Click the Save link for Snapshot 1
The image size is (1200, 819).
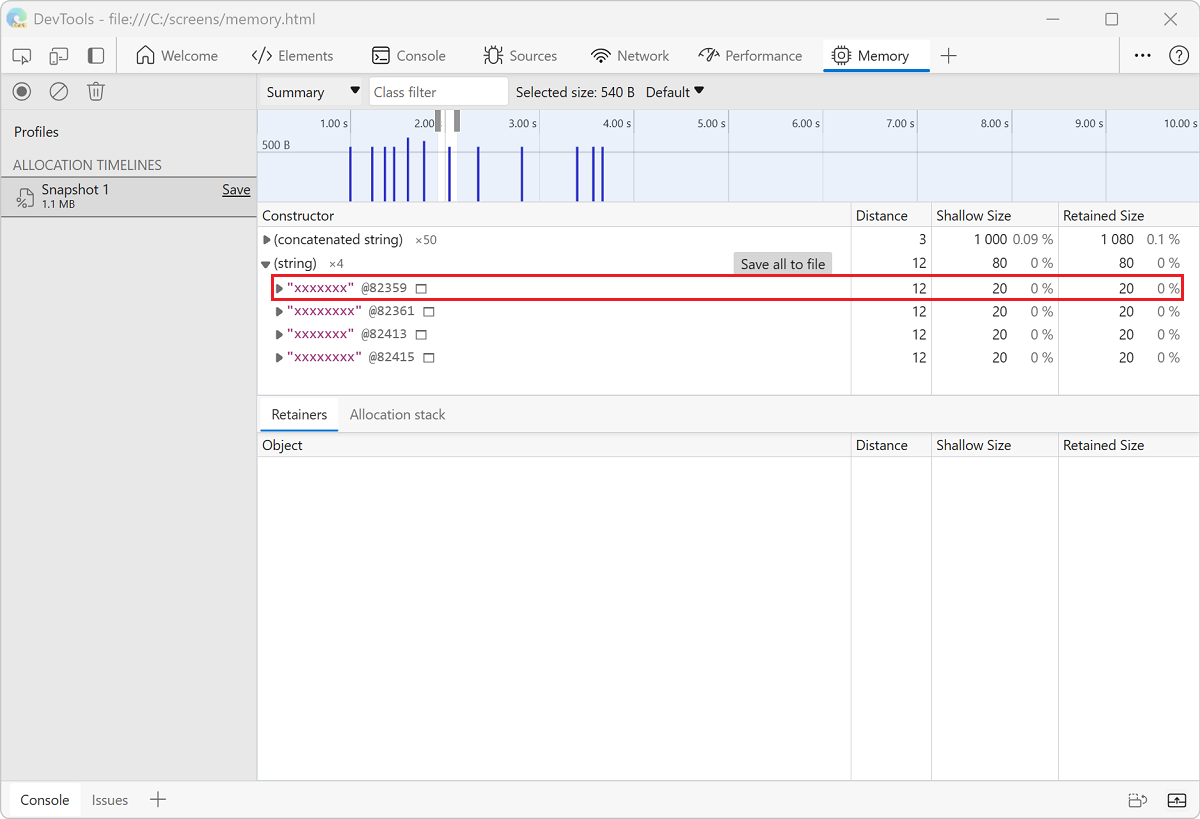(x=236, y=190)
